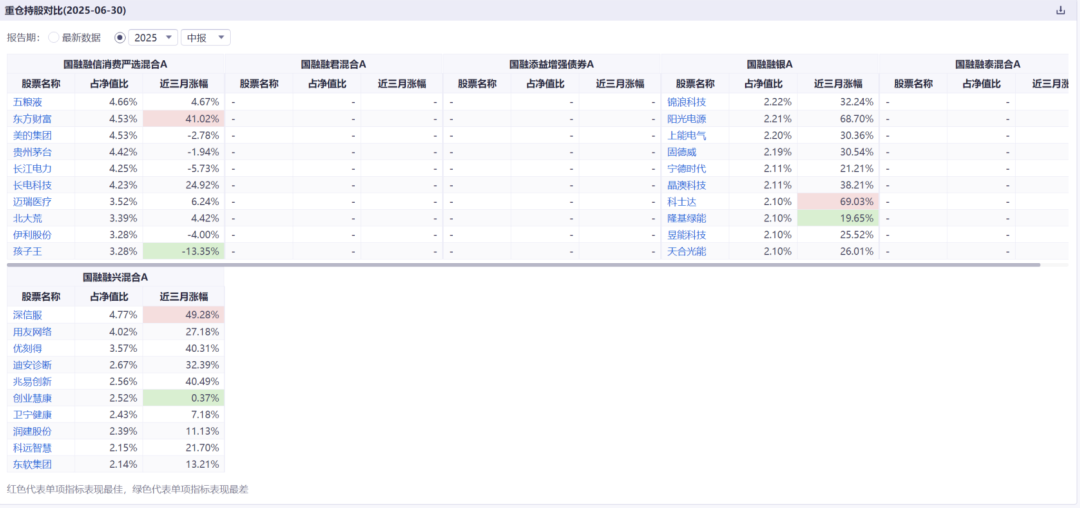Open stock link 伊利股份

(x=32, y=235)
